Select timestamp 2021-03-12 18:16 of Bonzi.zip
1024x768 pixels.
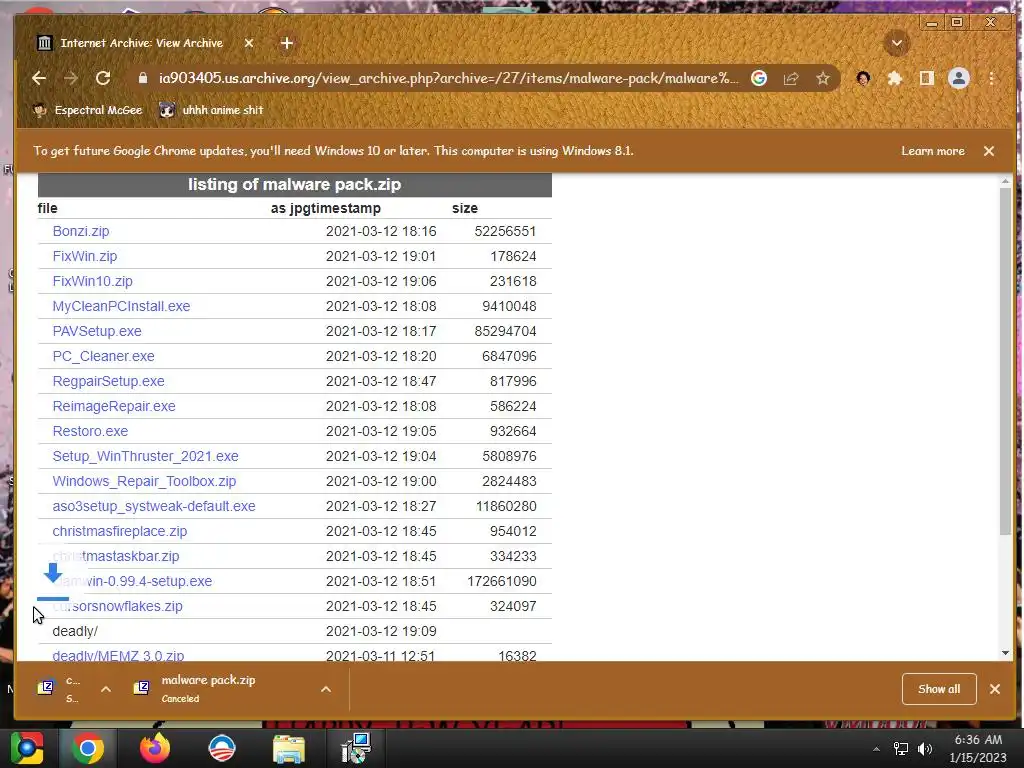(x=381, y=231)
